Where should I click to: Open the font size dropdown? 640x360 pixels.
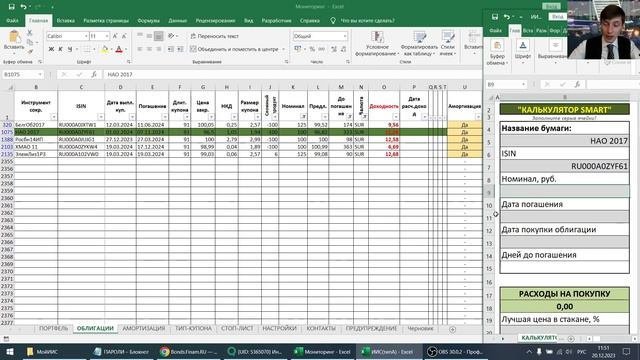107,36
